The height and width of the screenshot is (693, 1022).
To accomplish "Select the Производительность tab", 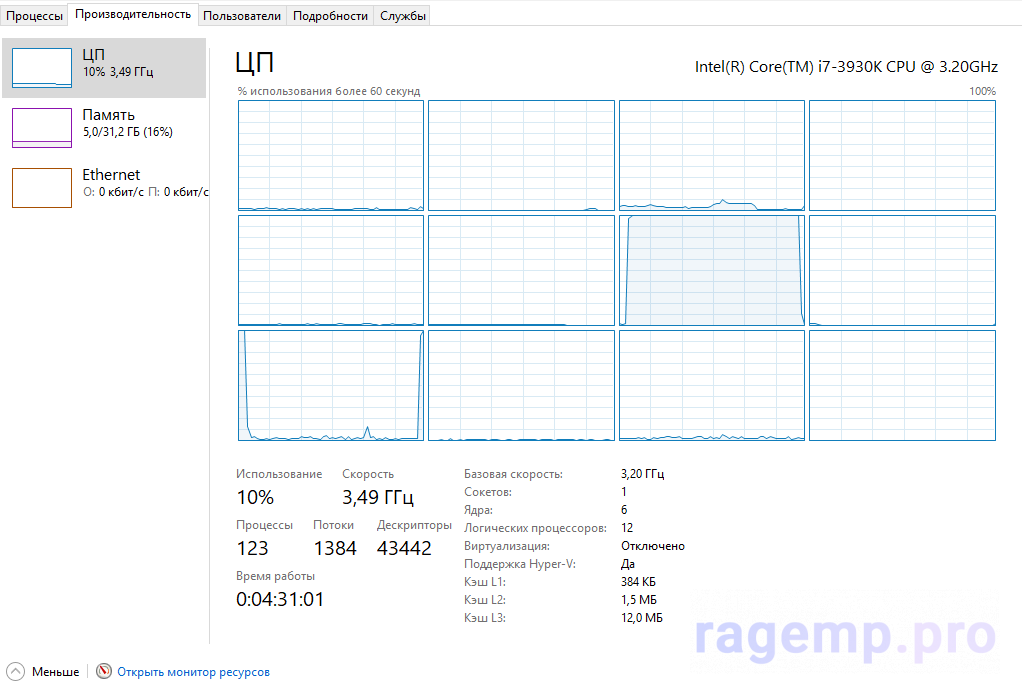I will [133, 15].
